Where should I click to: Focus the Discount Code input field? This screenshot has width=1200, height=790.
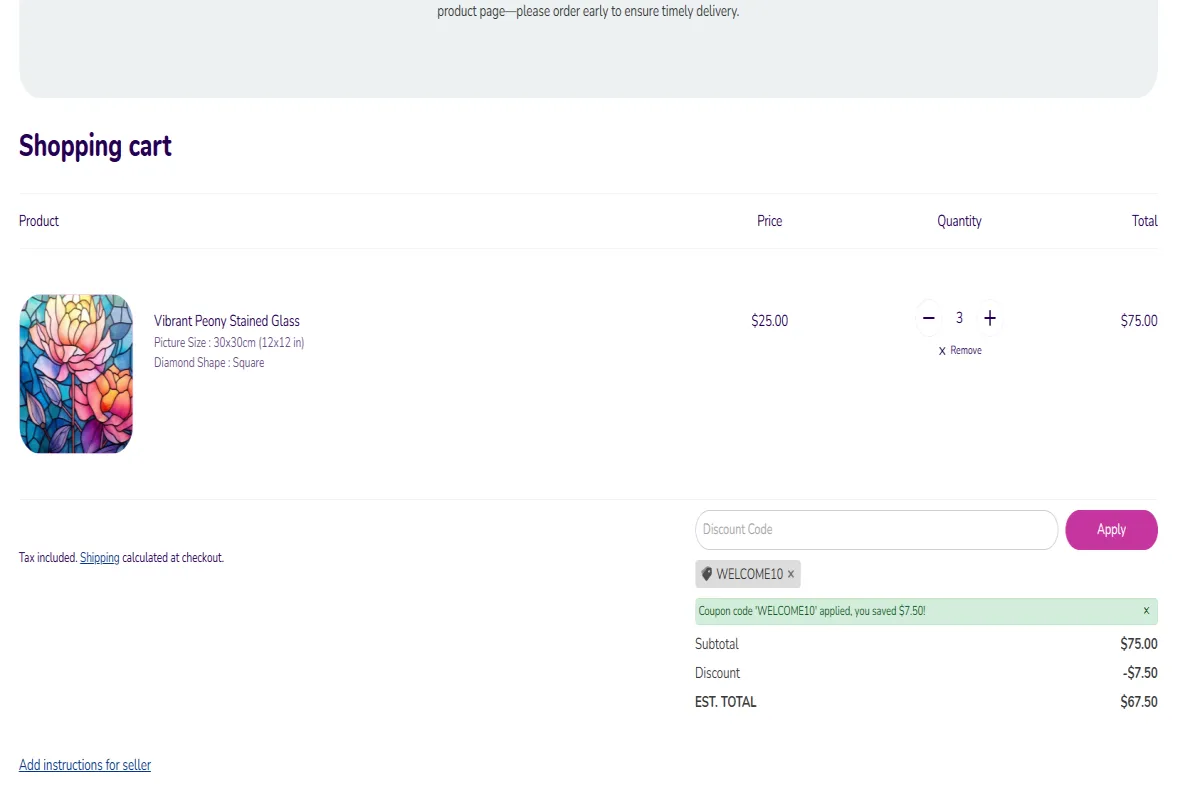pos(876,530)
